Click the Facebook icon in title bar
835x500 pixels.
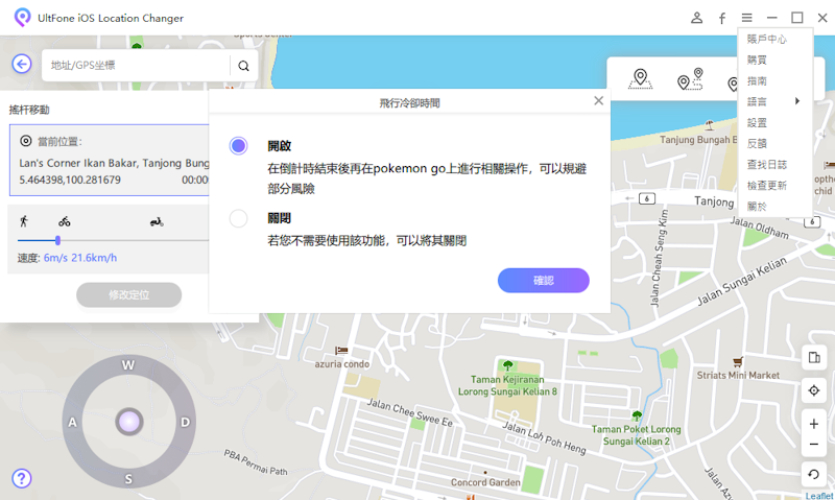pos(722,18)
